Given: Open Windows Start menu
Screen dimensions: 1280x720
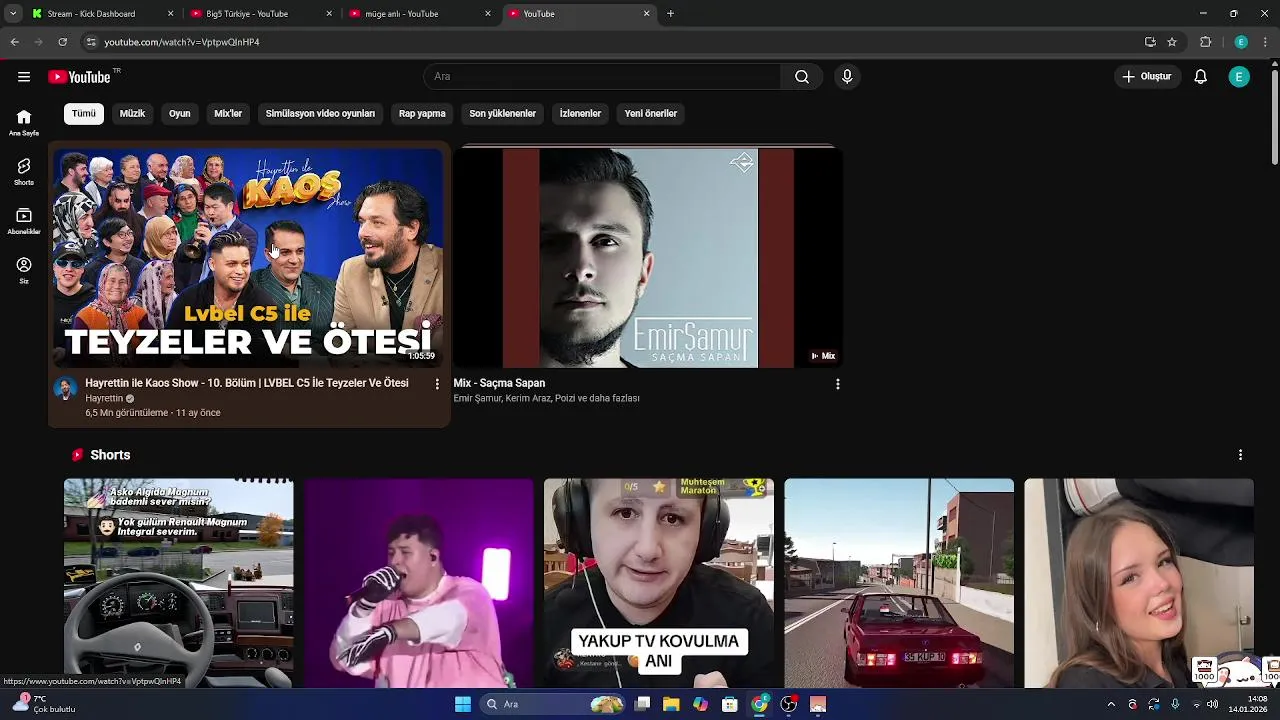Looking at the screenshot, I should point(463,704).
